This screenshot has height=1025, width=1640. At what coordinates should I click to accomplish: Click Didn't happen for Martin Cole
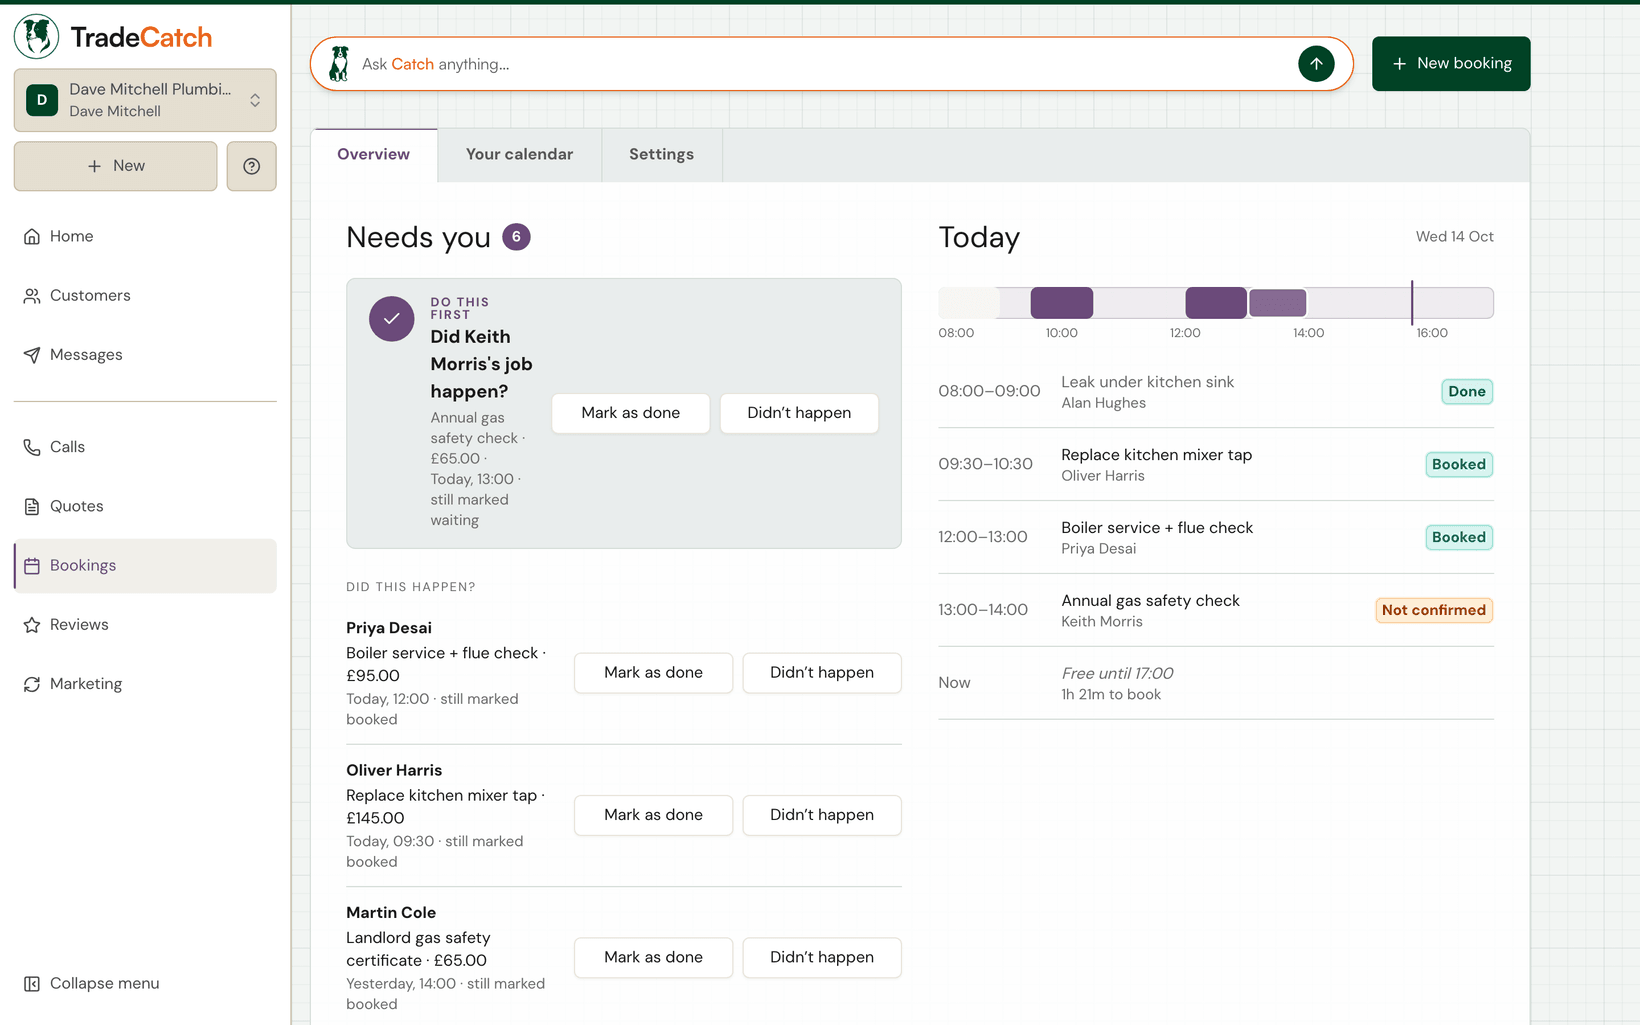coord(822,957)
